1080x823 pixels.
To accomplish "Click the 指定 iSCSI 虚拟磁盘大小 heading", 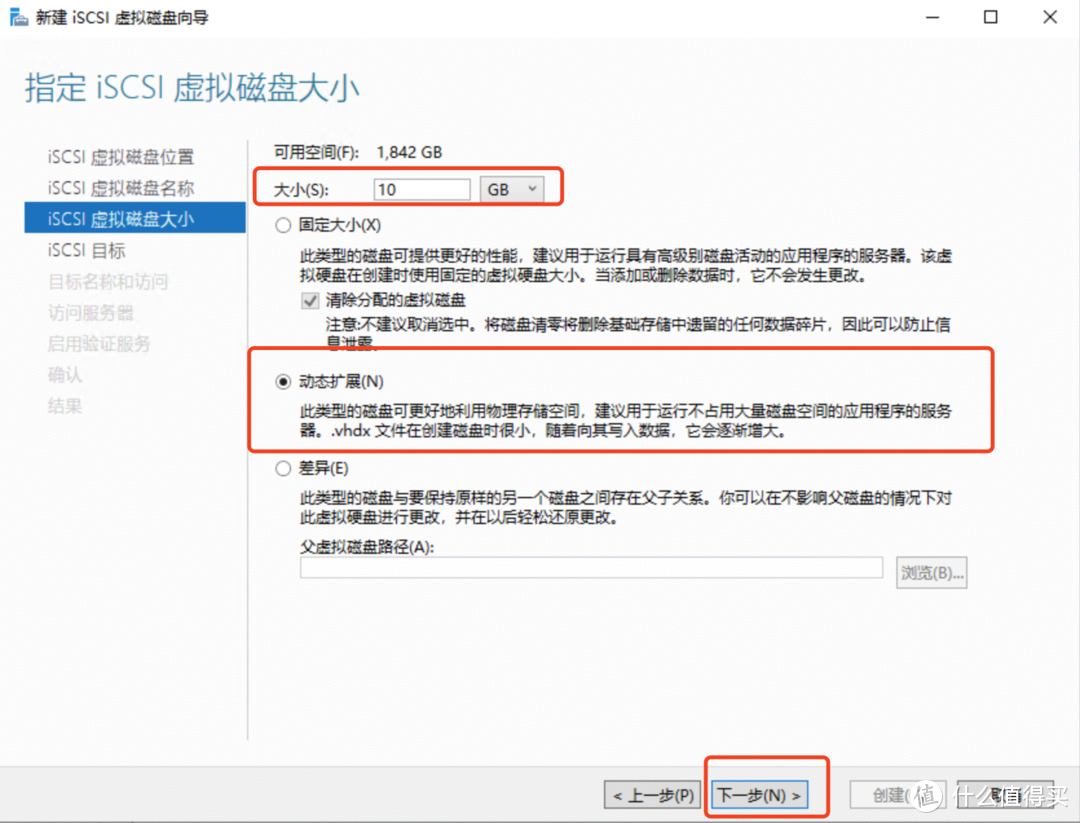I will click(x=192, y=88).
